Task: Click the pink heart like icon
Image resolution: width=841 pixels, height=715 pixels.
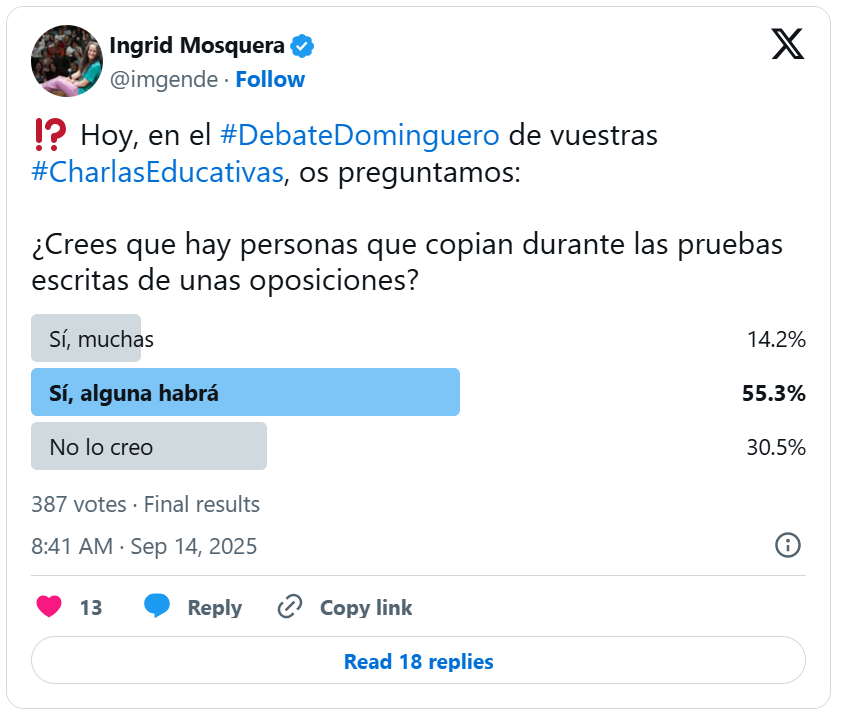Action: pos(49,607)
